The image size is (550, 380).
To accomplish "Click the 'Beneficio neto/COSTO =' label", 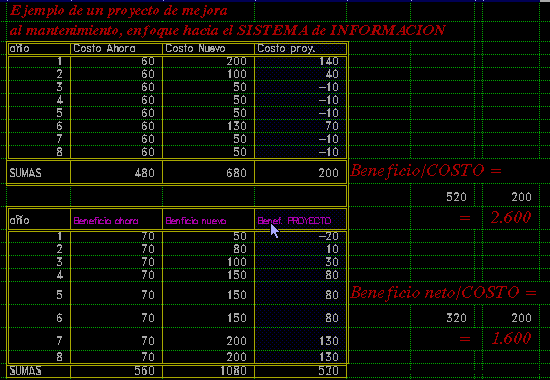I will pyautogui.click(x=443, y=293).
